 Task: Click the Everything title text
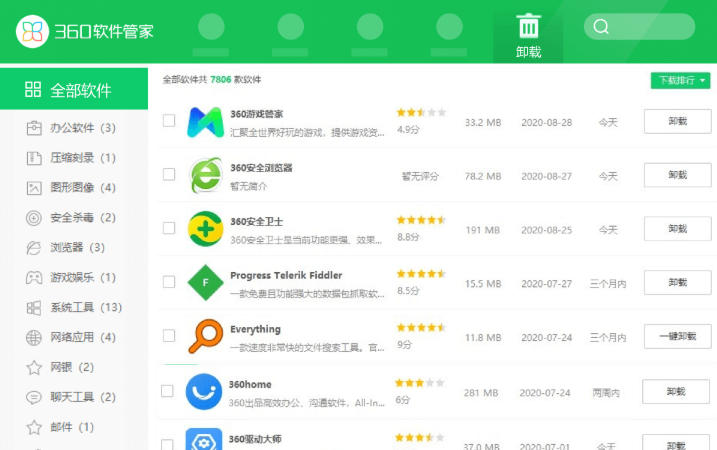tap(256, 329)
